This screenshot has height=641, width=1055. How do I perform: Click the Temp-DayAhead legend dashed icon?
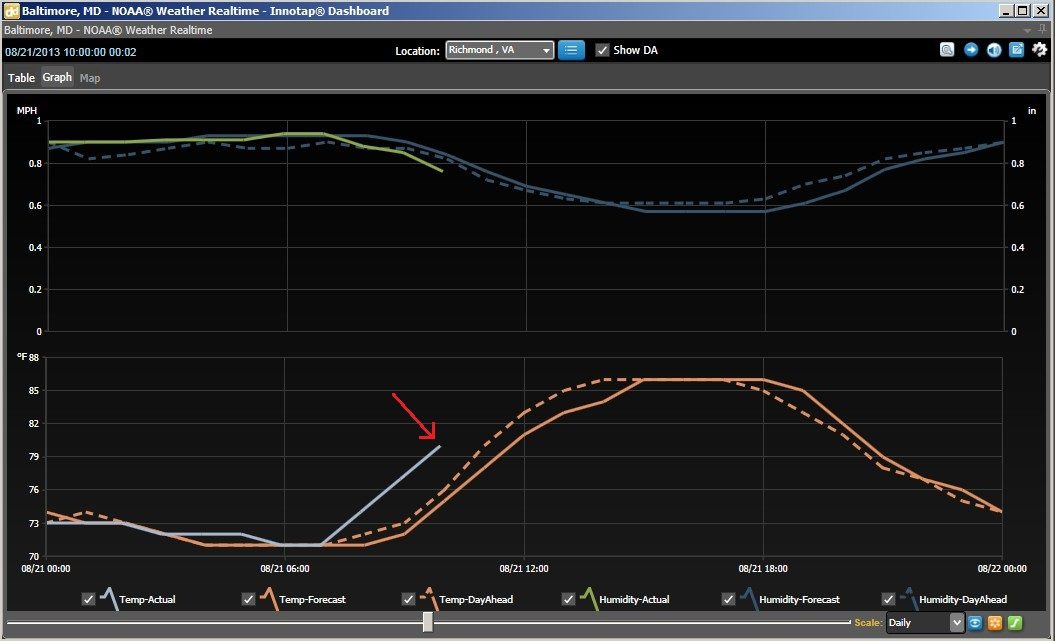(x=429, y=599)
